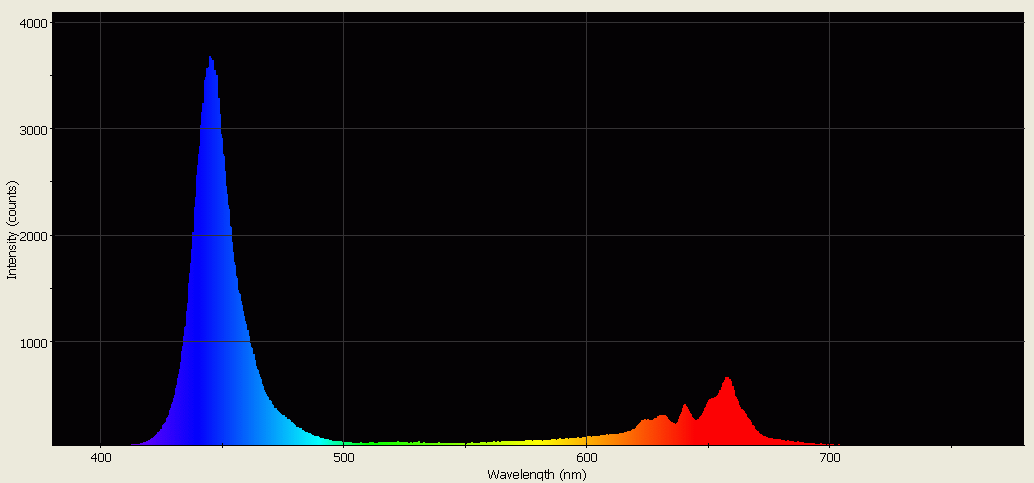Click the 'Wavelength (nm)' x-axis label

pyautogui.click(x=536, y=474)
